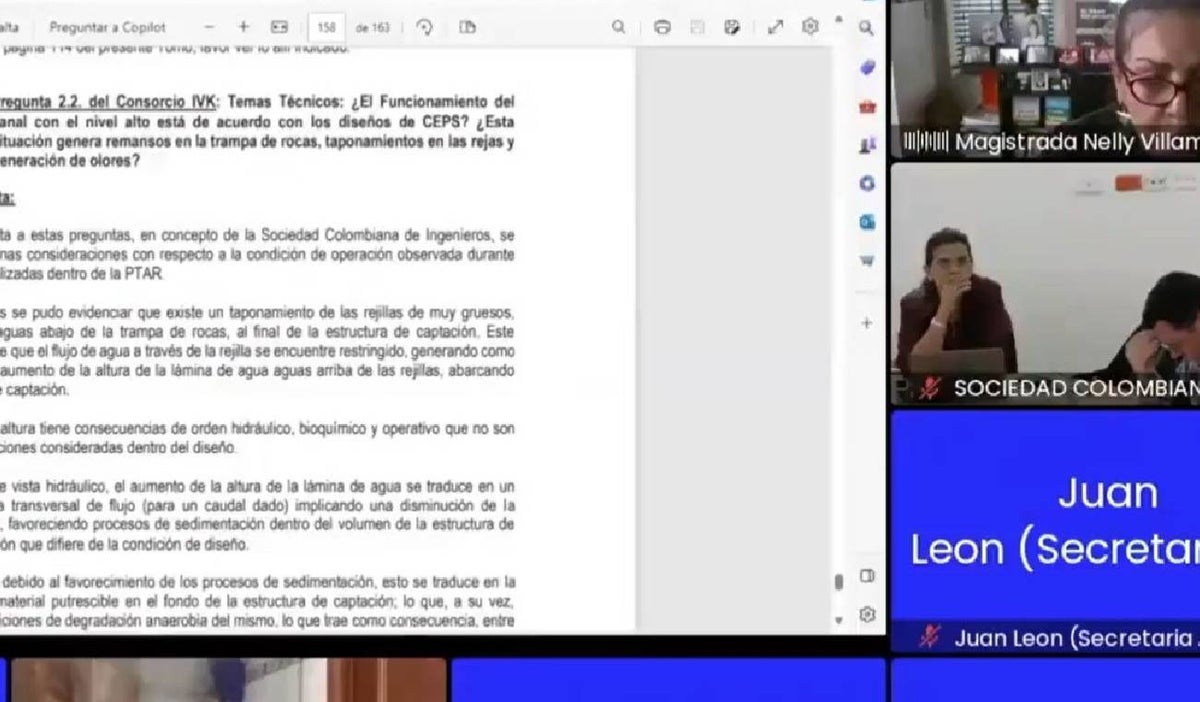
Task: Click Preguntar a Copilot button
Action: pos(108,27)
